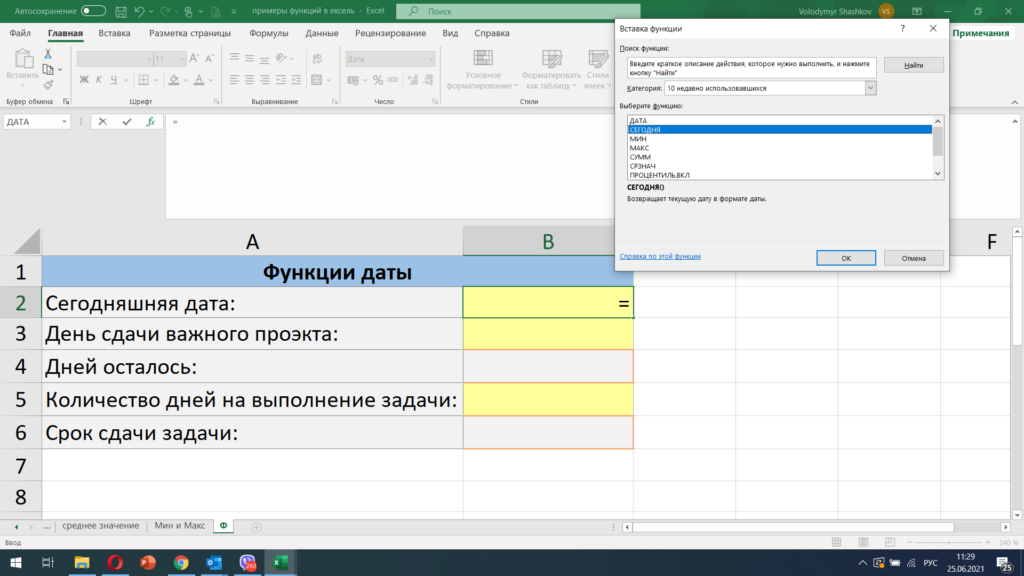Click the cancel X formula icon

point(103,121)
